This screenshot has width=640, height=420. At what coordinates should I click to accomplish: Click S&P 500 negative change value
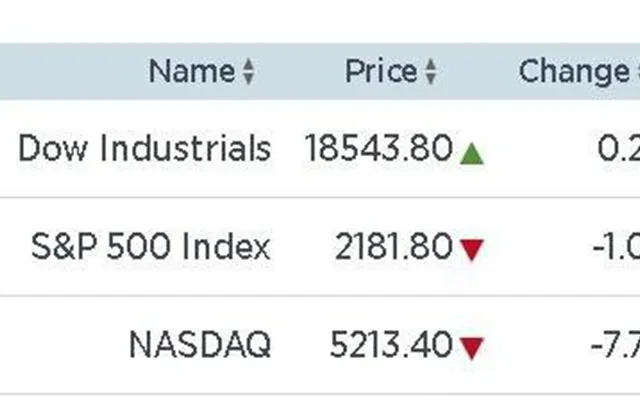coord(616,246)
